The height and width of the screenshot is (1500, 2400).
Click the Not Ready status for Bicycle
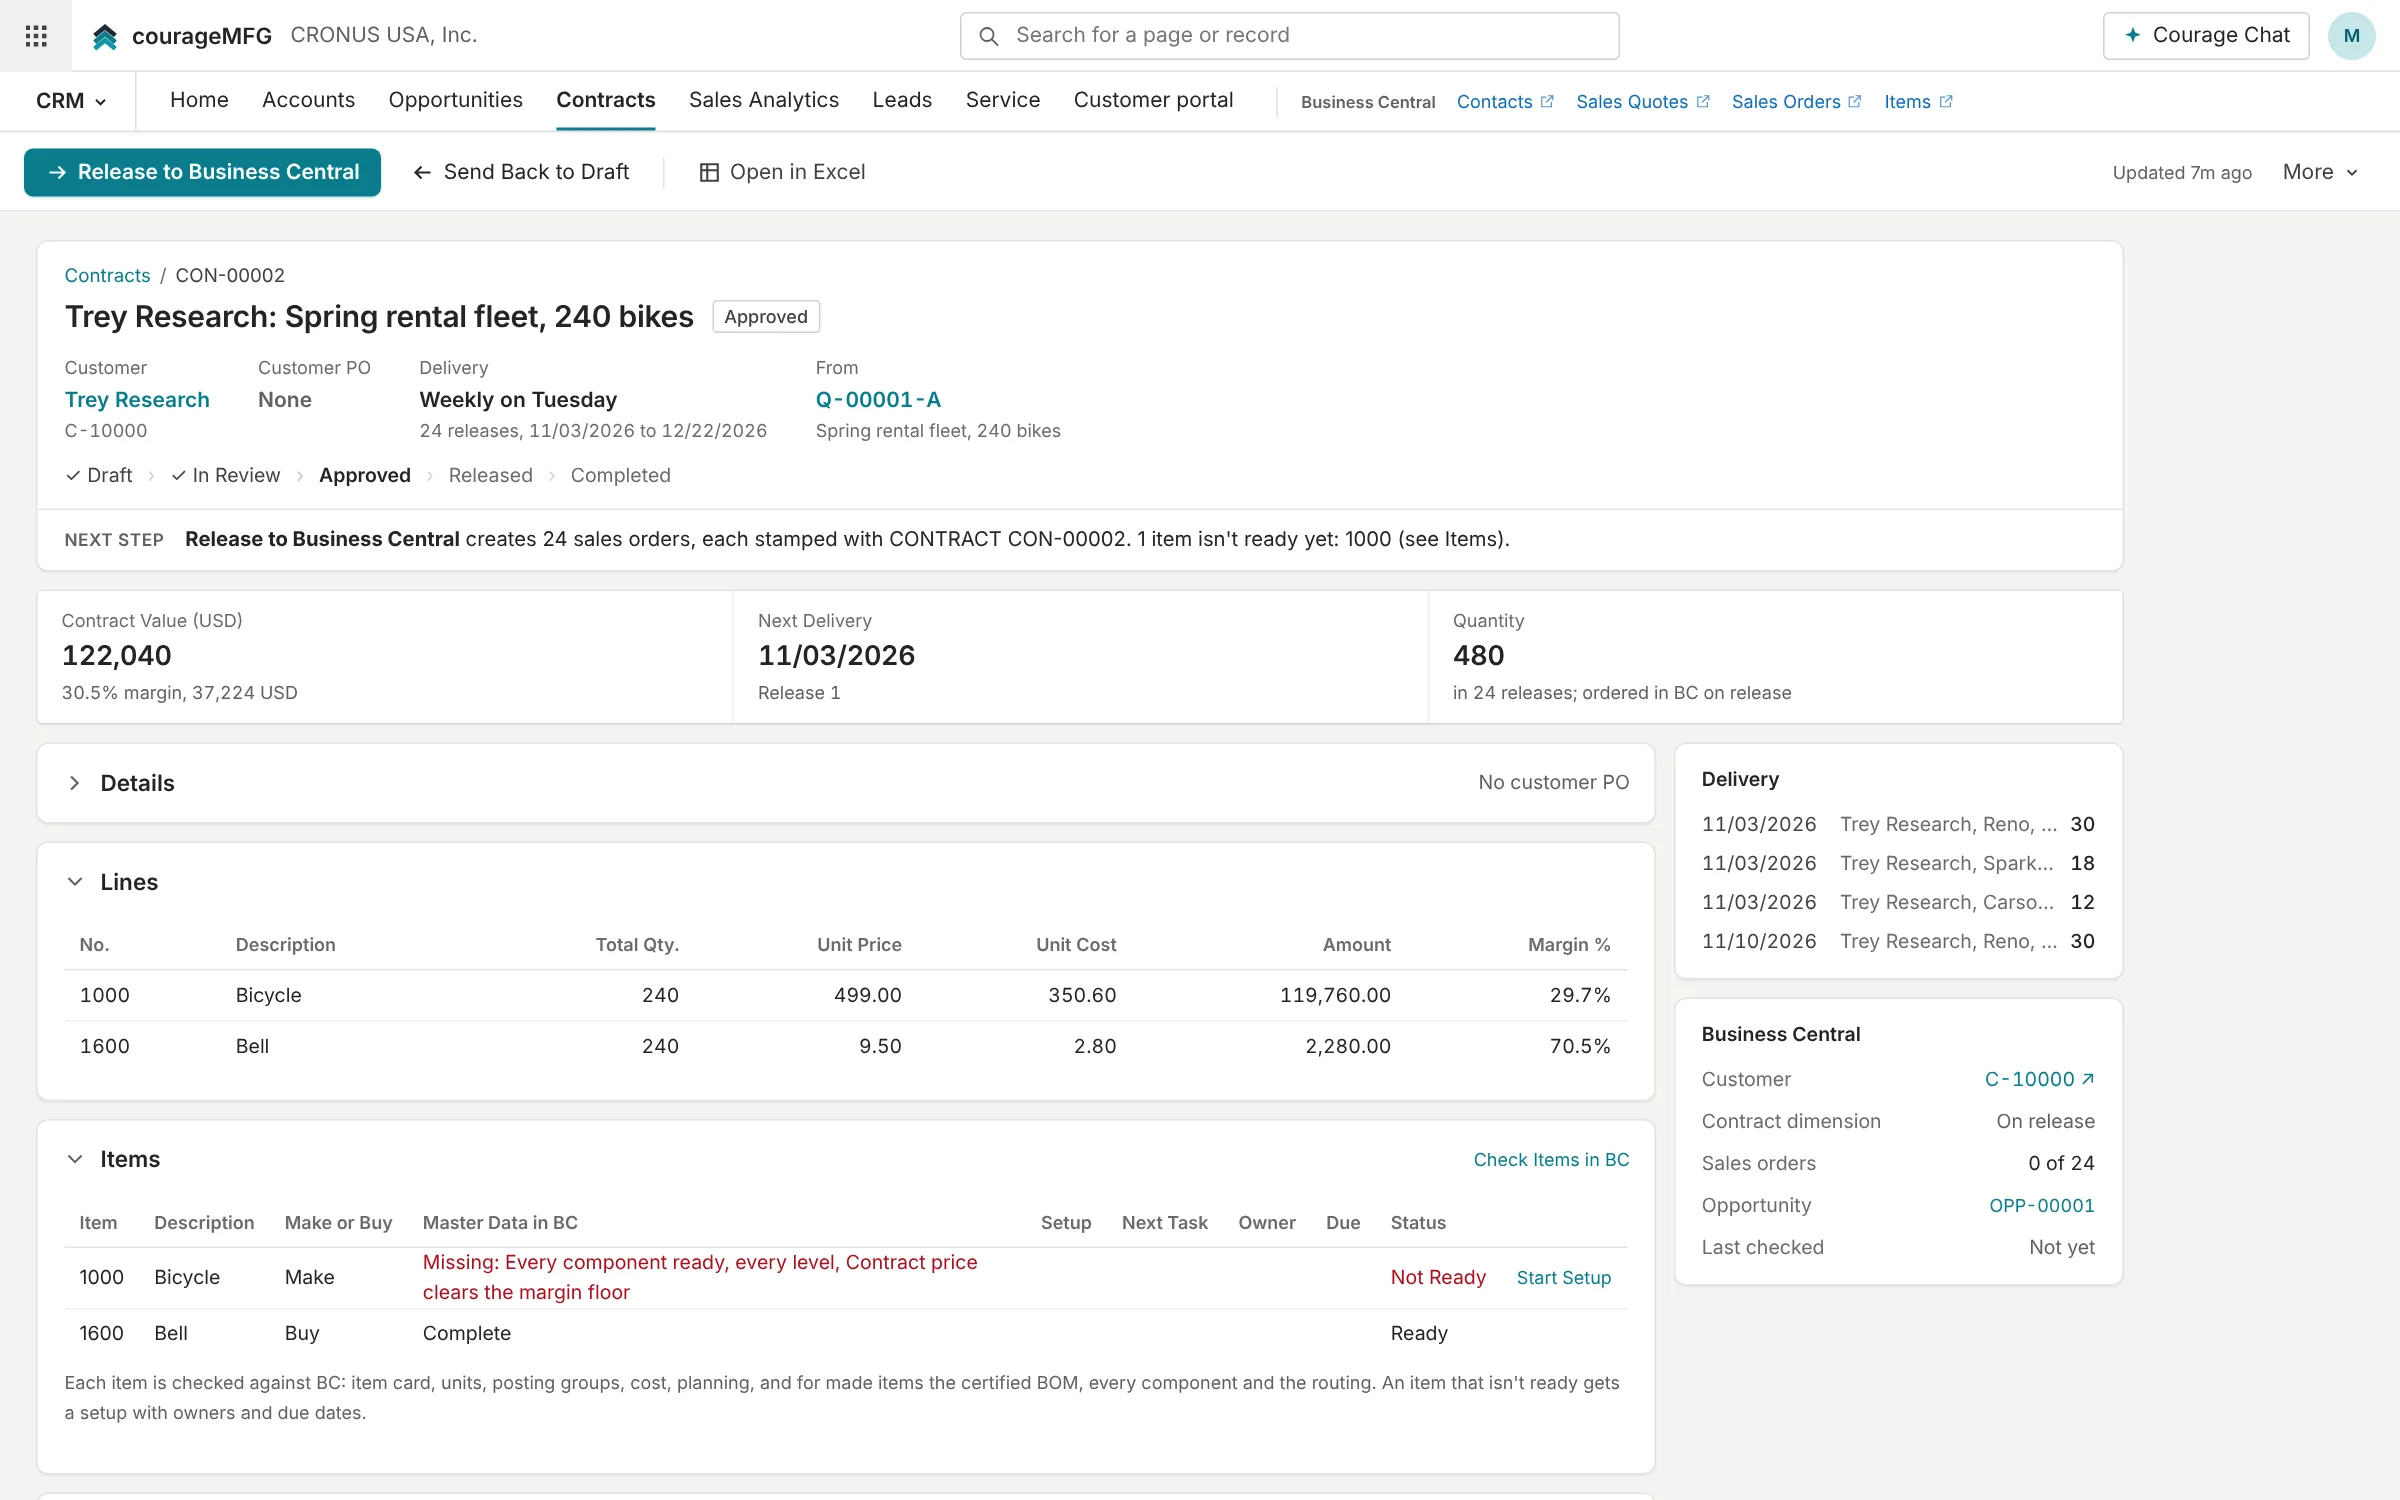coord(1437,1277)
